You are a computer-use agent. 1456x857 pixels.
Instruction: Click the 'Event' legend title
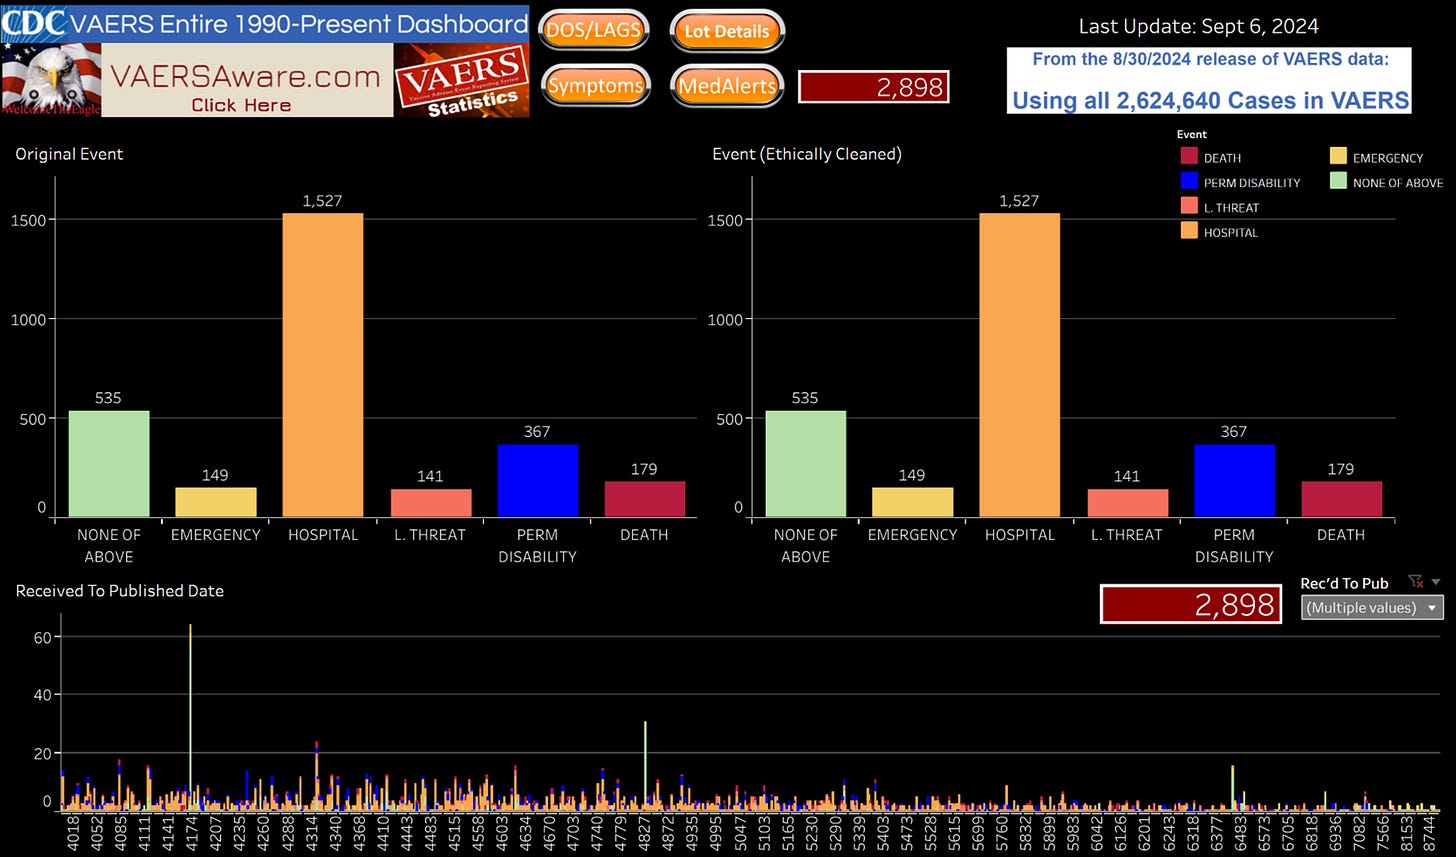[x=1192, y=134]
